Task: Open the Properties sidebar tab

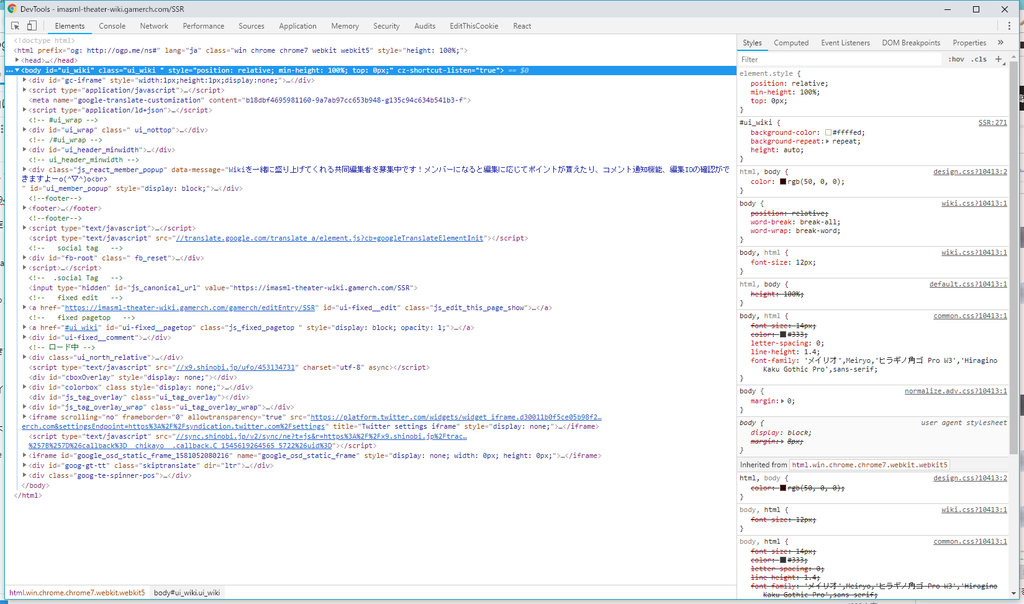Action: pyautogui.click(x=969, y=43)
